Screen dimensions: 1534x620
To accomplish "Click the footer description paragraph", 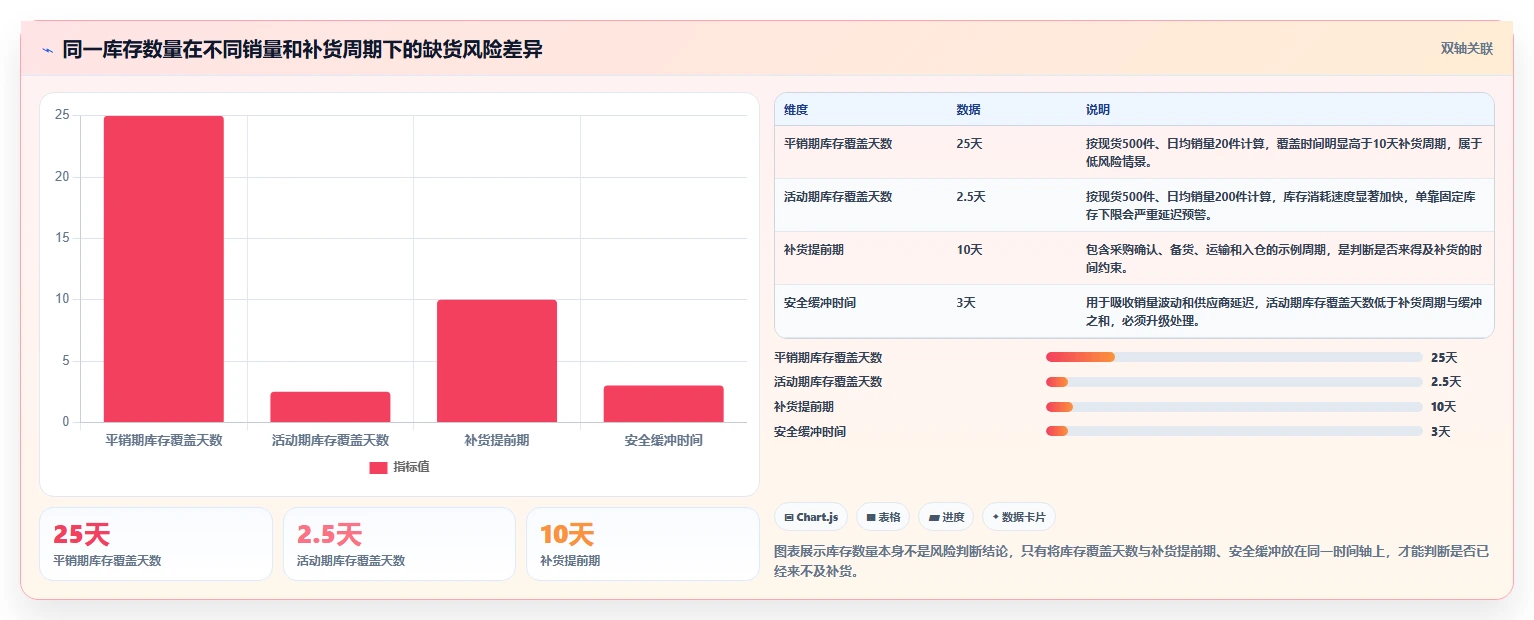I will 1132,561.
